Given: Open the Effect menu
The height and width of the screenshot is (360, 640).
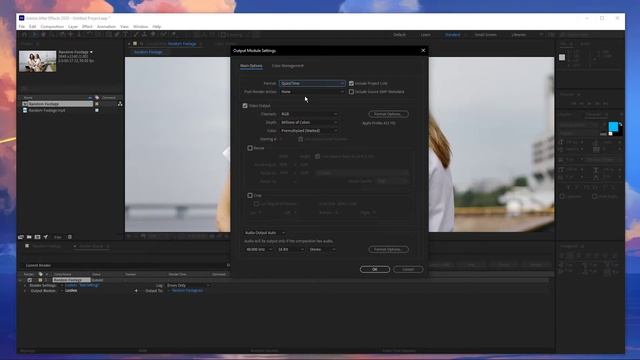Looking at the screenshot, I should (x=87, y=27).
